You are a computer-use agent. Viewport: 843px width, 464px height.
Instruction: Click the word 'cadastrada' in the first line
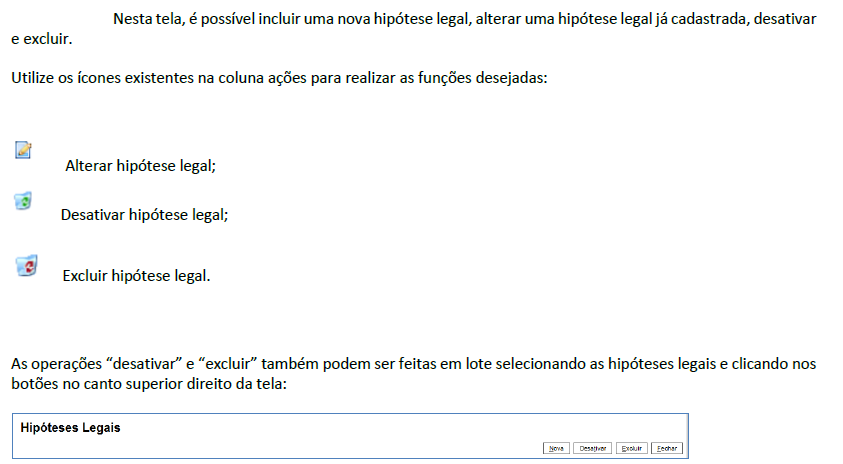(x=713, y=20)
